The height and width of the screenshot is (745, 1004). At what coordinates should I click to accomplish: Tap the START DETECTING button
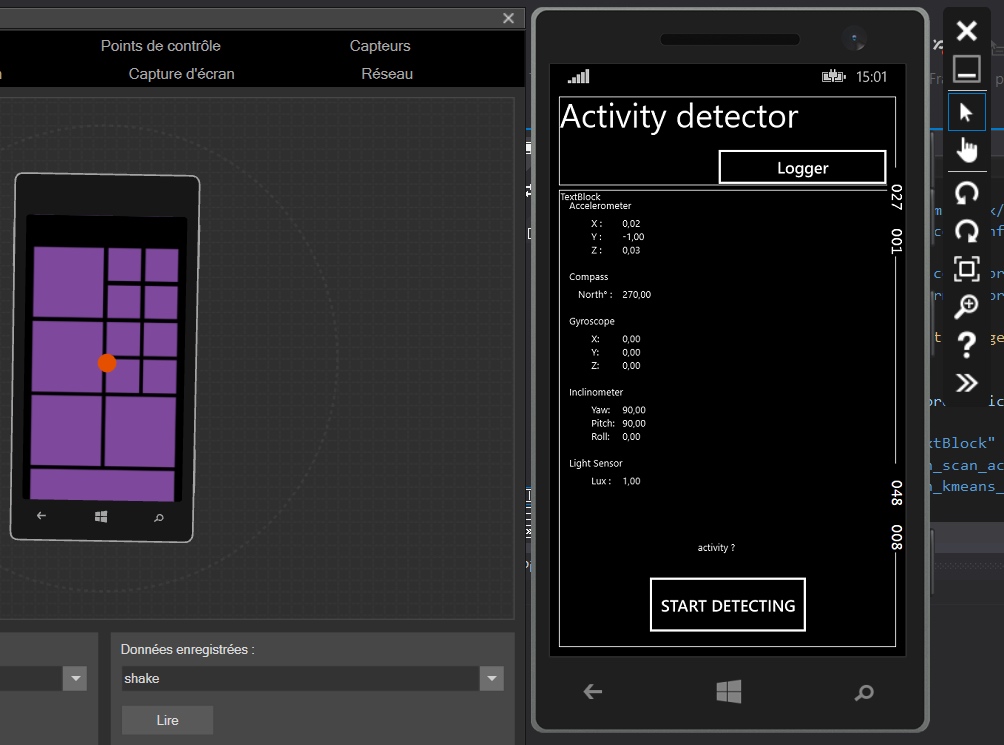pos(727,605)
